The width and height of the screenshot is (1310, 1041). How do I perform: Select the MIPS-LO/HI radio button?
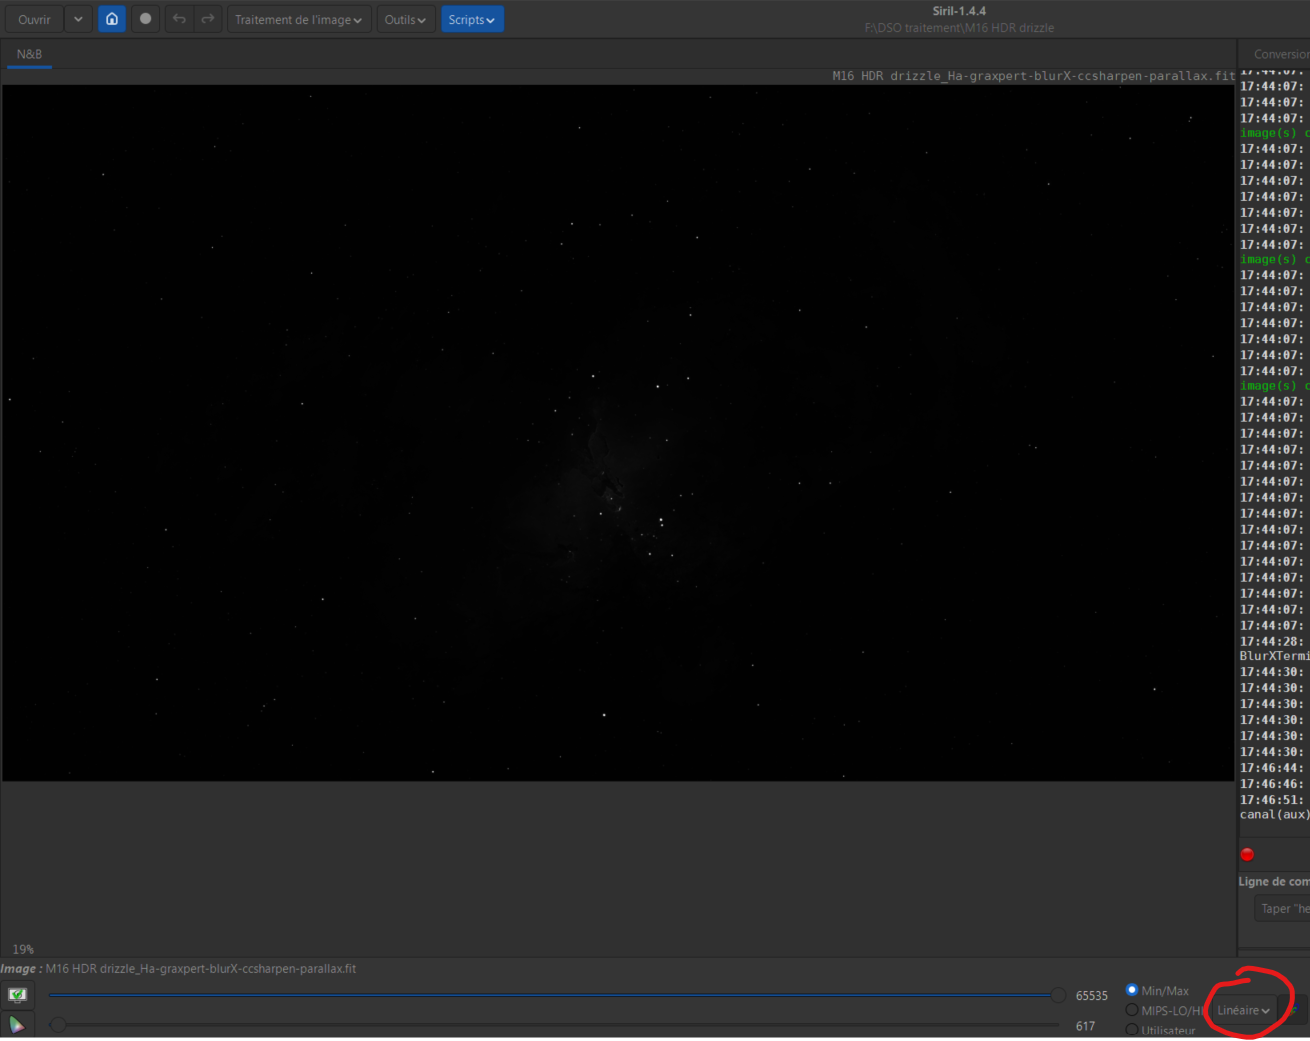[x=1132, y=1010]
